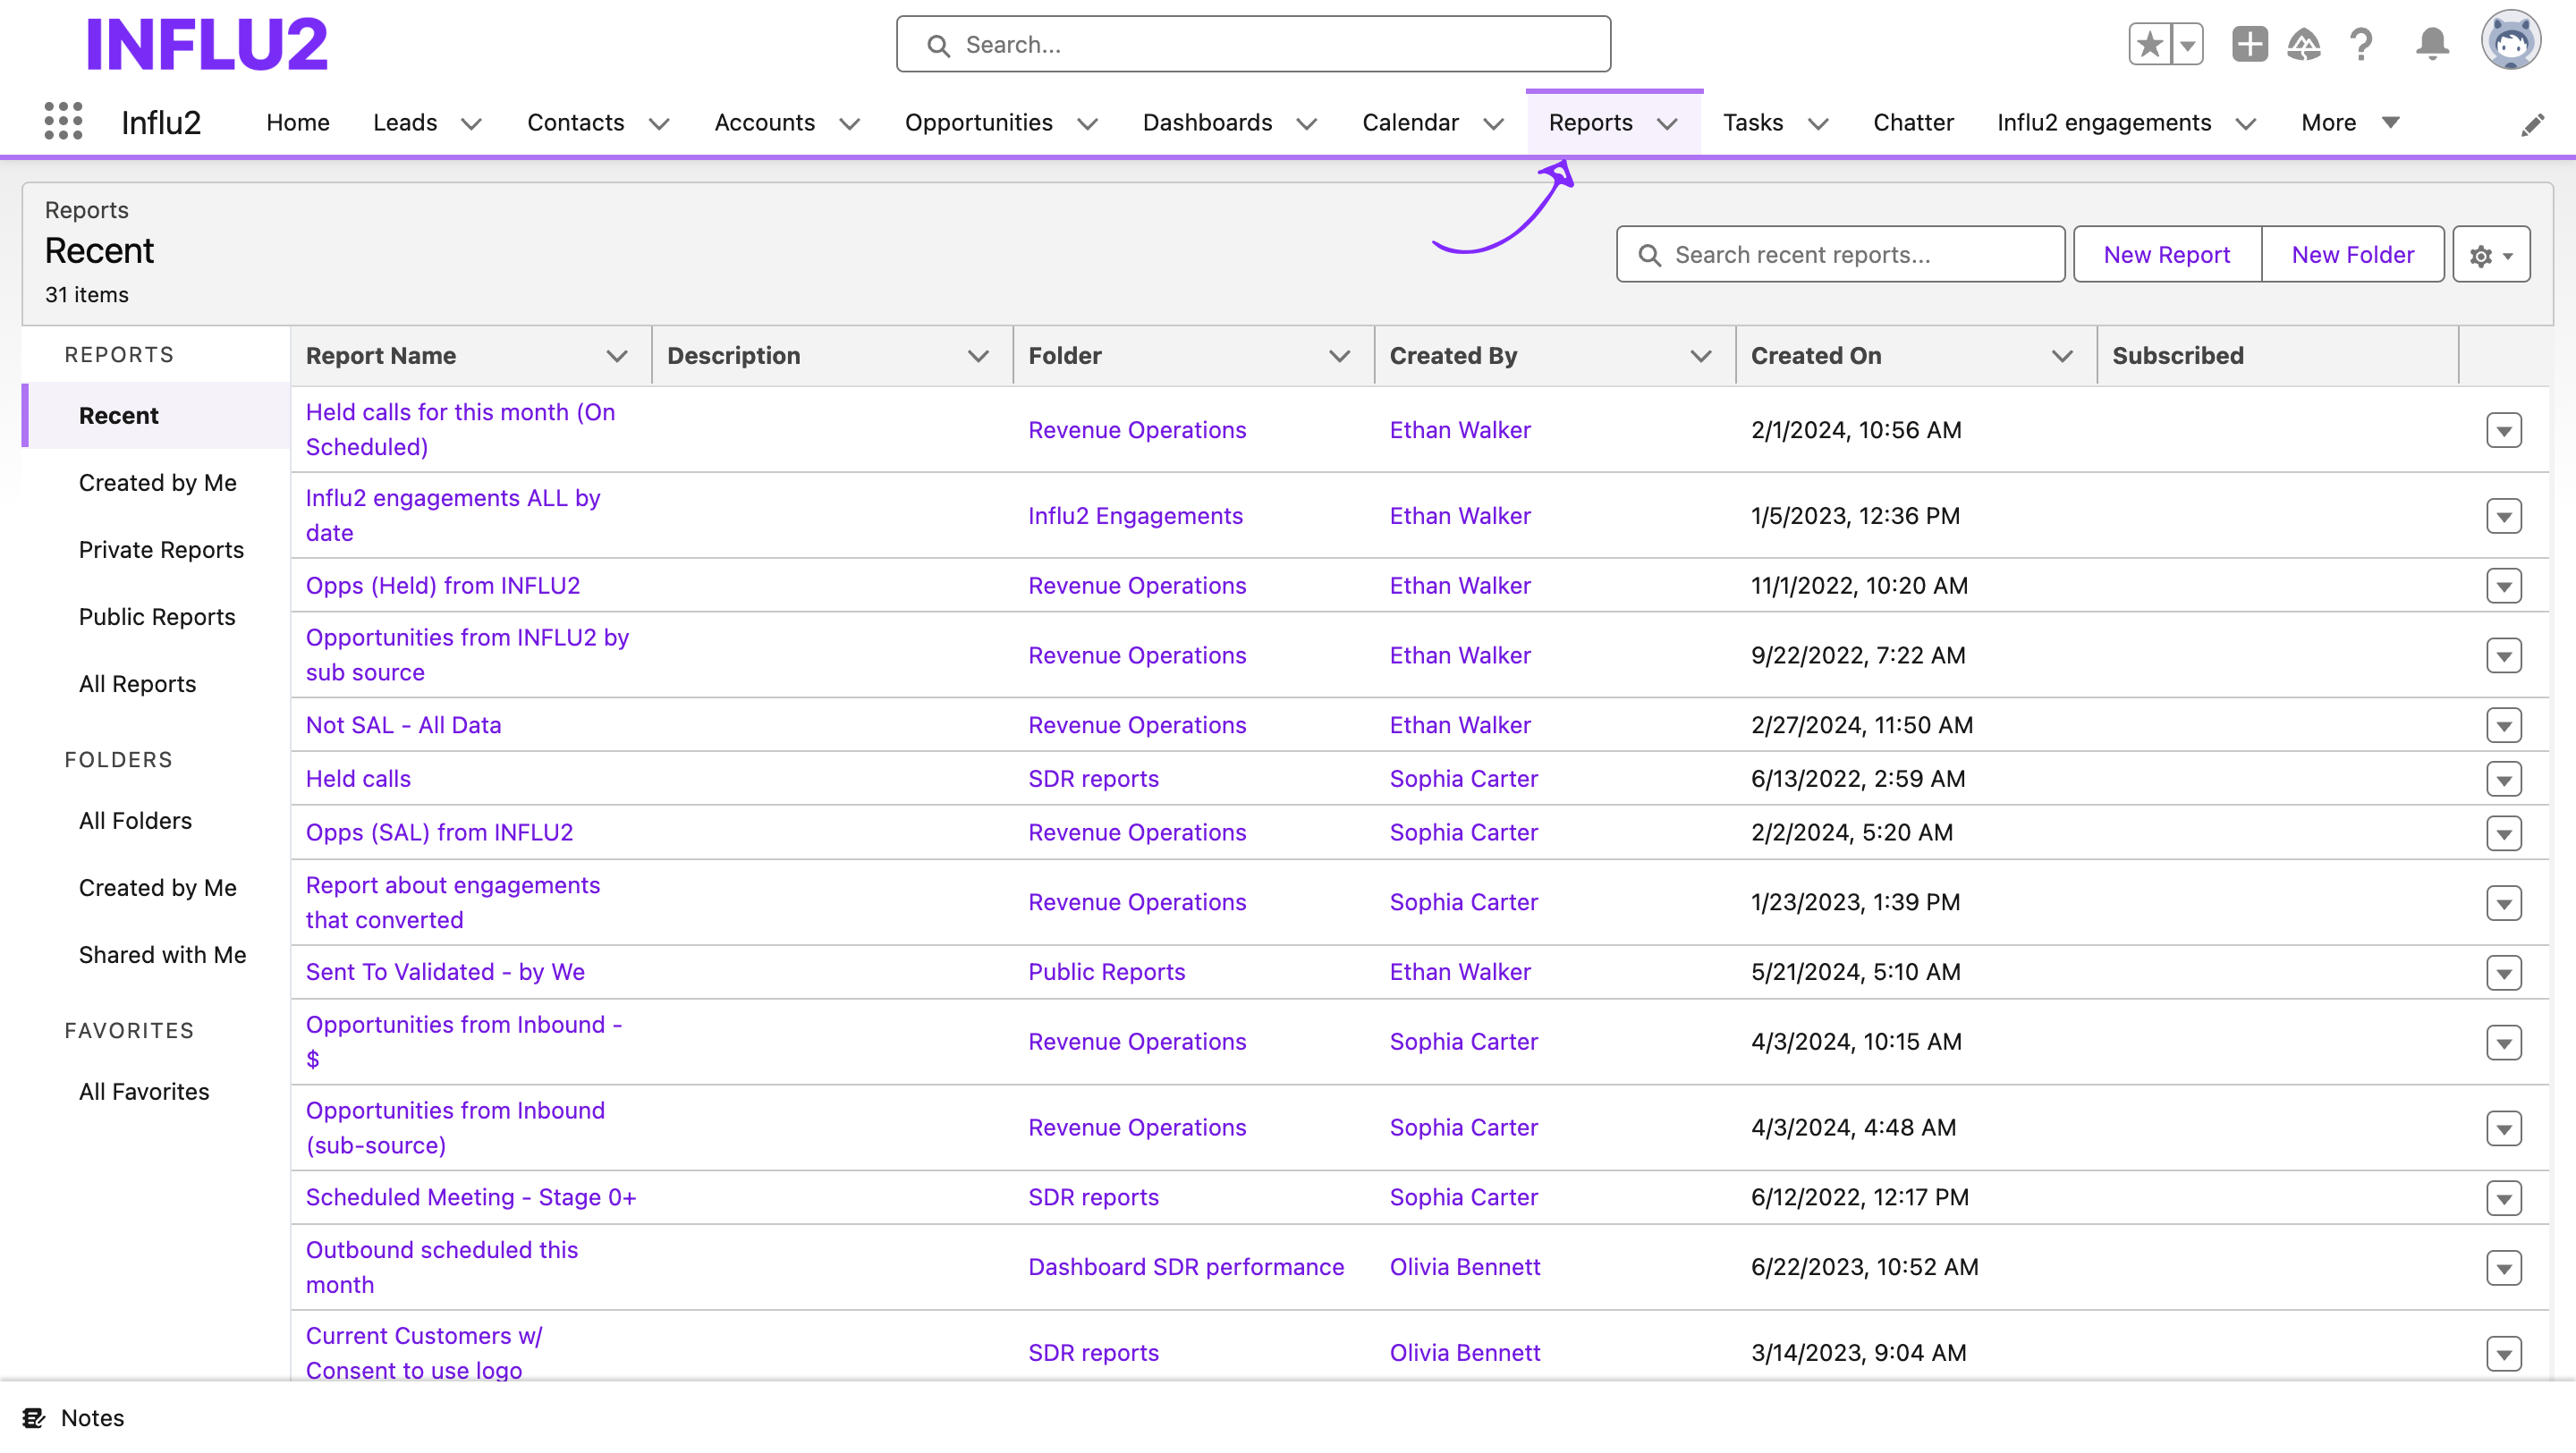
Task: Expand the Opportunities tab dropdown
Action: pyautogui.click(x=1088, y=124)
